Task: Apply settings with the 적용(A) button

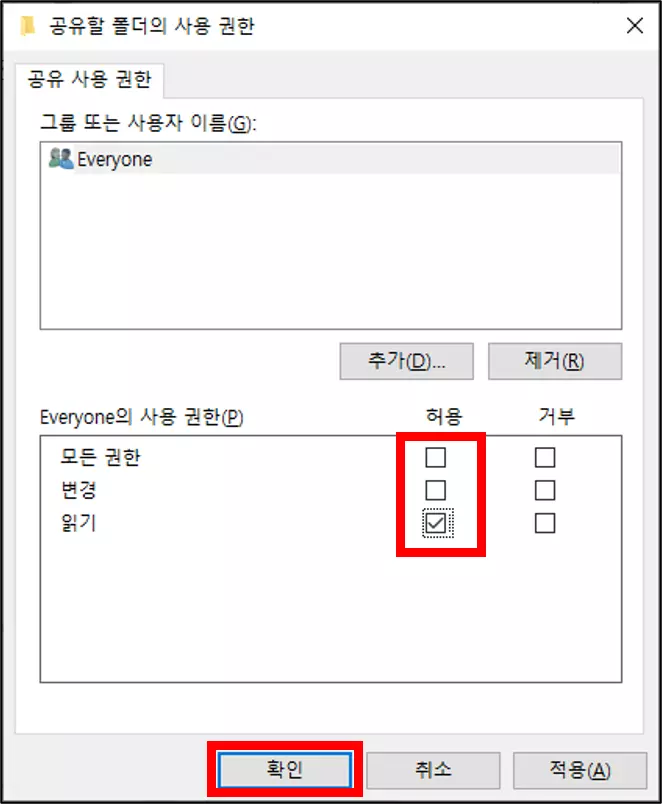Action: (580, 770)
